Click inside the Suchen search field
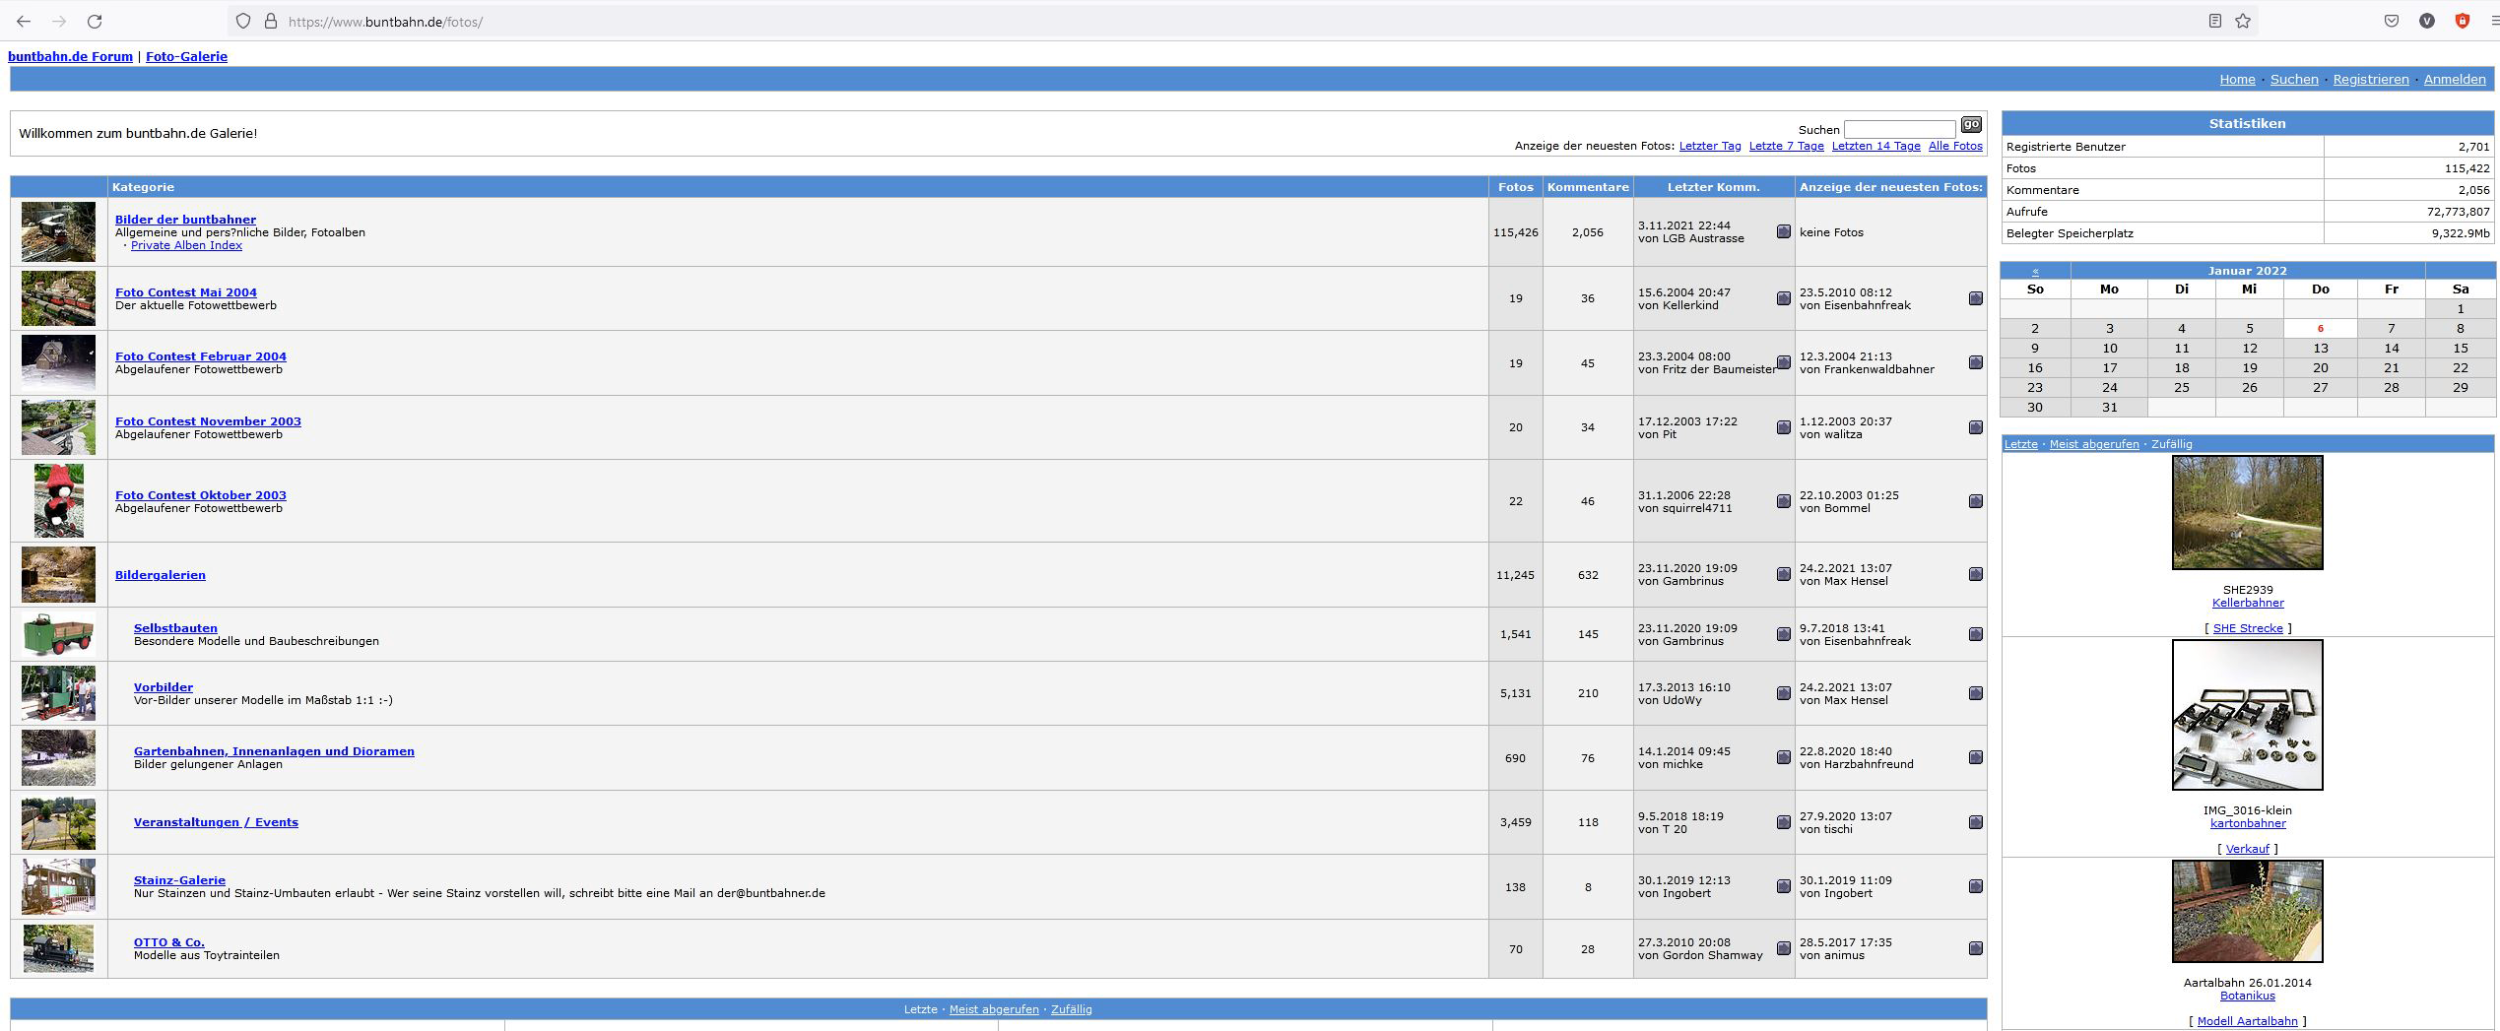The image size is (2500, 1031). pyautogui.click(x=1898, y=129)
